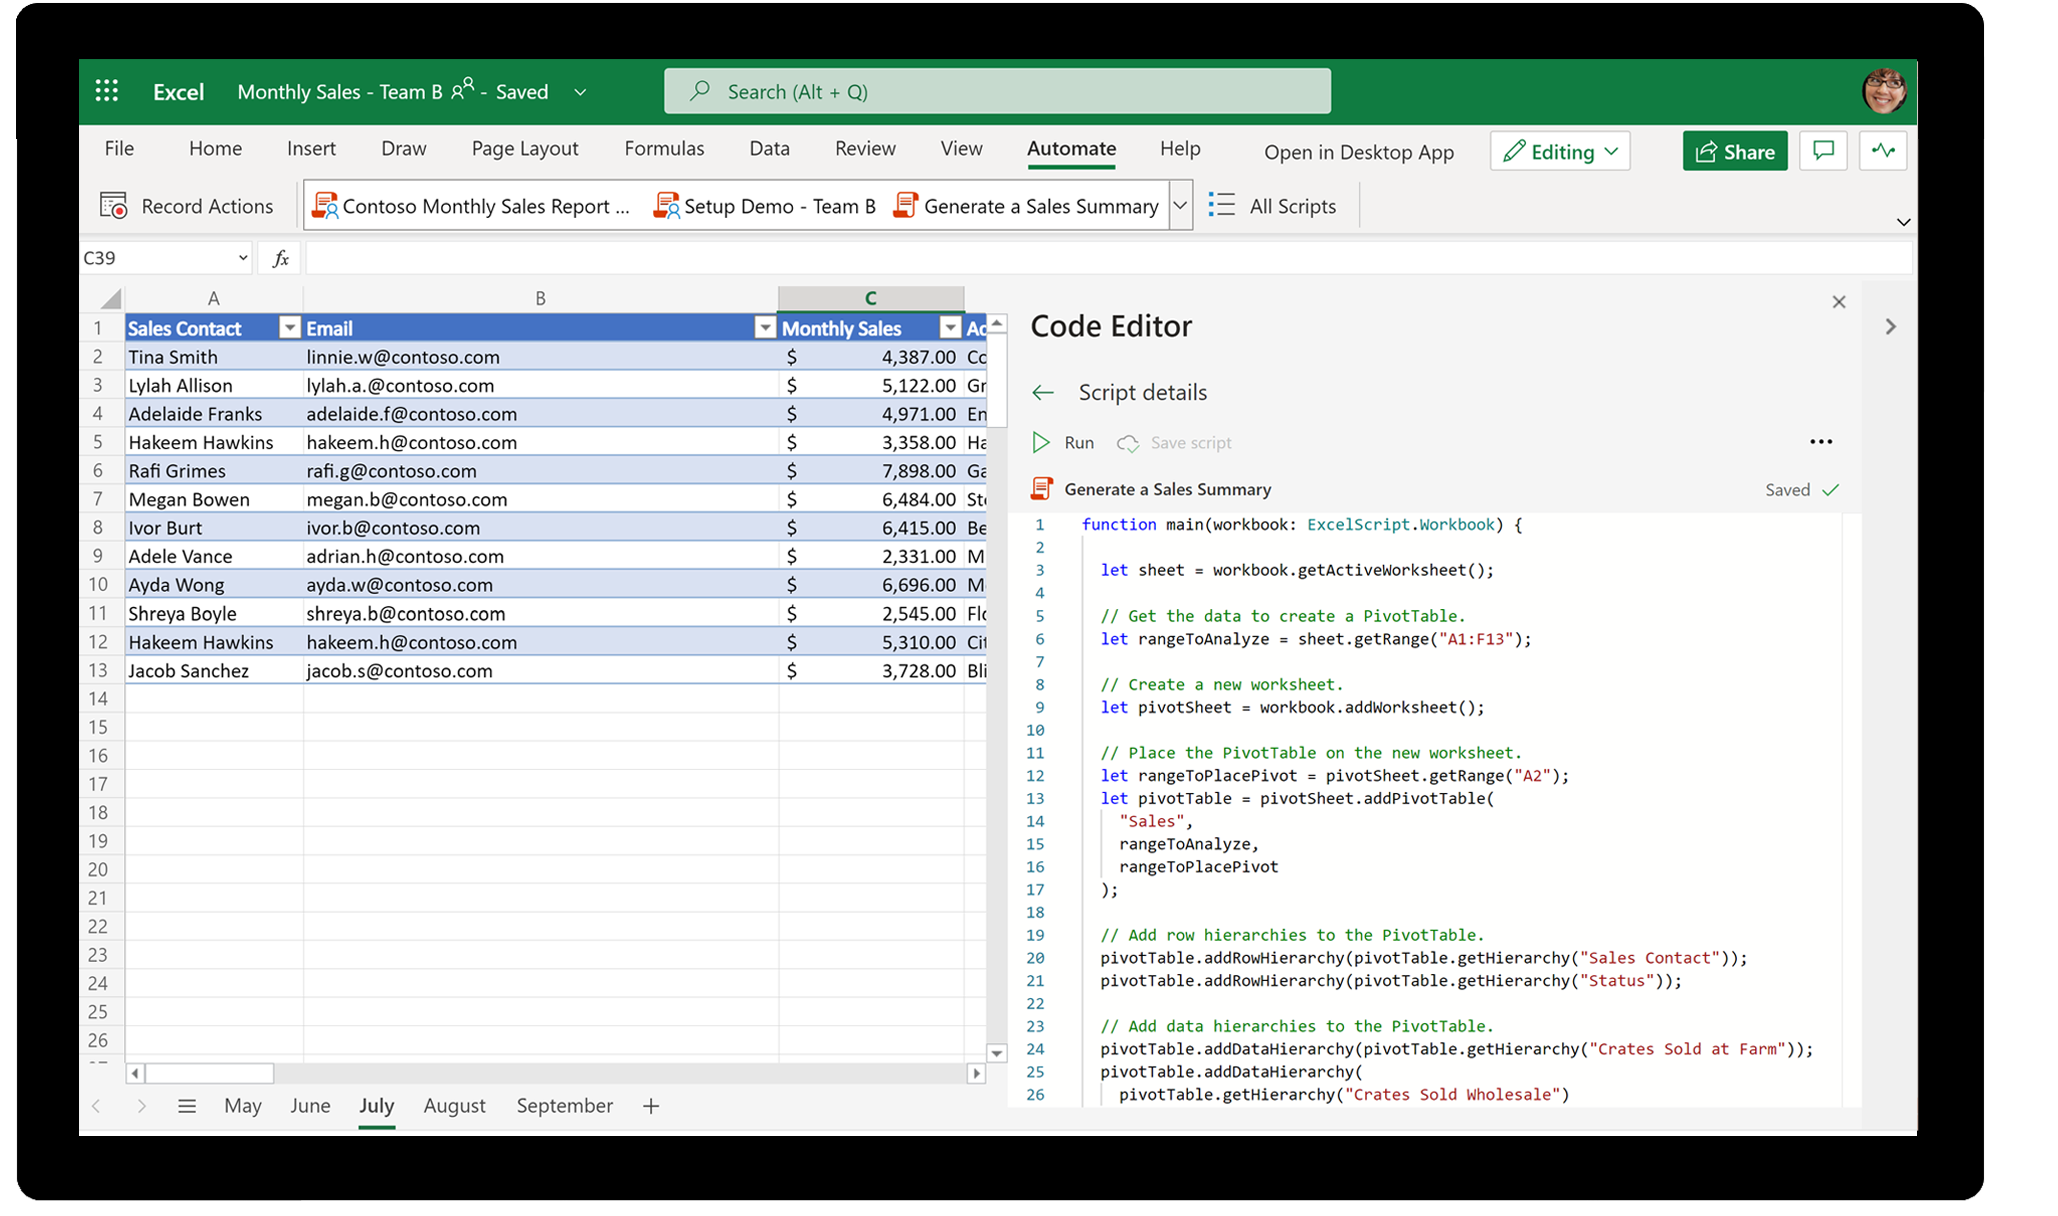Open the all sheets list icon
This screenshot has height=1216, width=2058.
[x=187, y=1105]
